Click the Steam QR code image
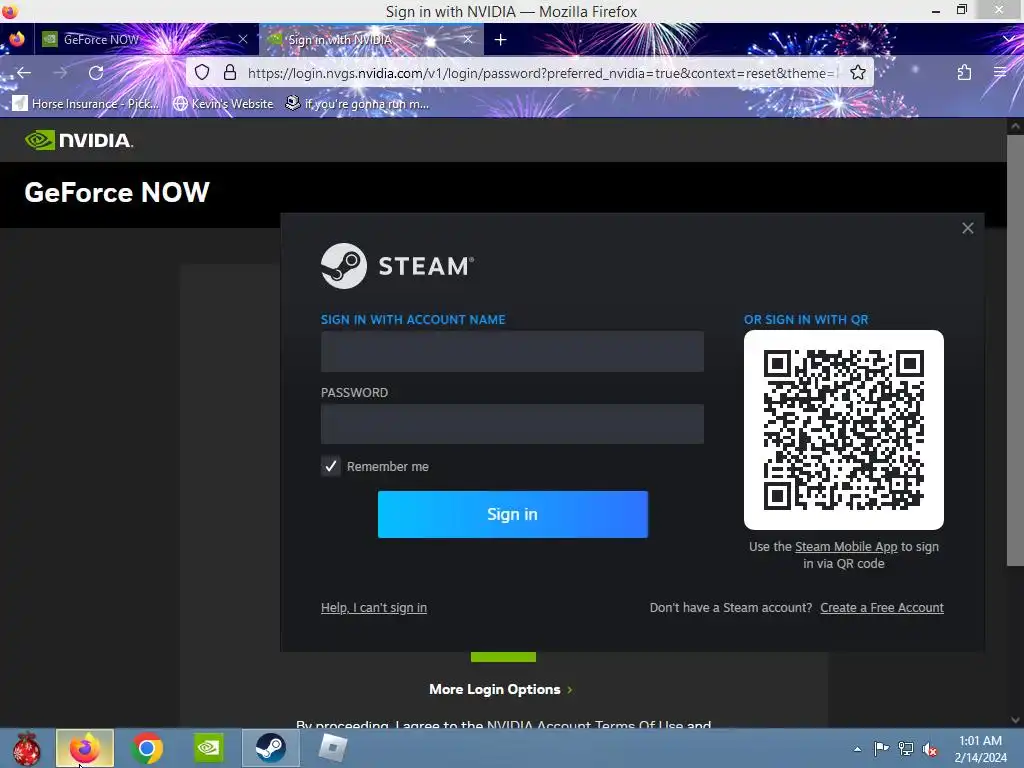This screenshot has width=1024, height=768. coord(844,430)
